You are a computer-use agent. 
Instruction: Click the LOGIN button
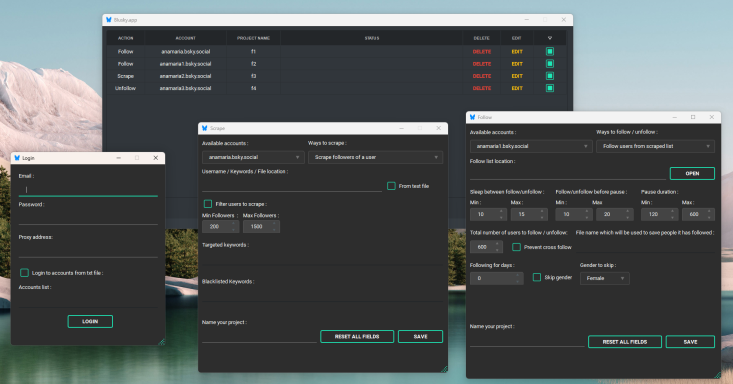tap(90, 321)
